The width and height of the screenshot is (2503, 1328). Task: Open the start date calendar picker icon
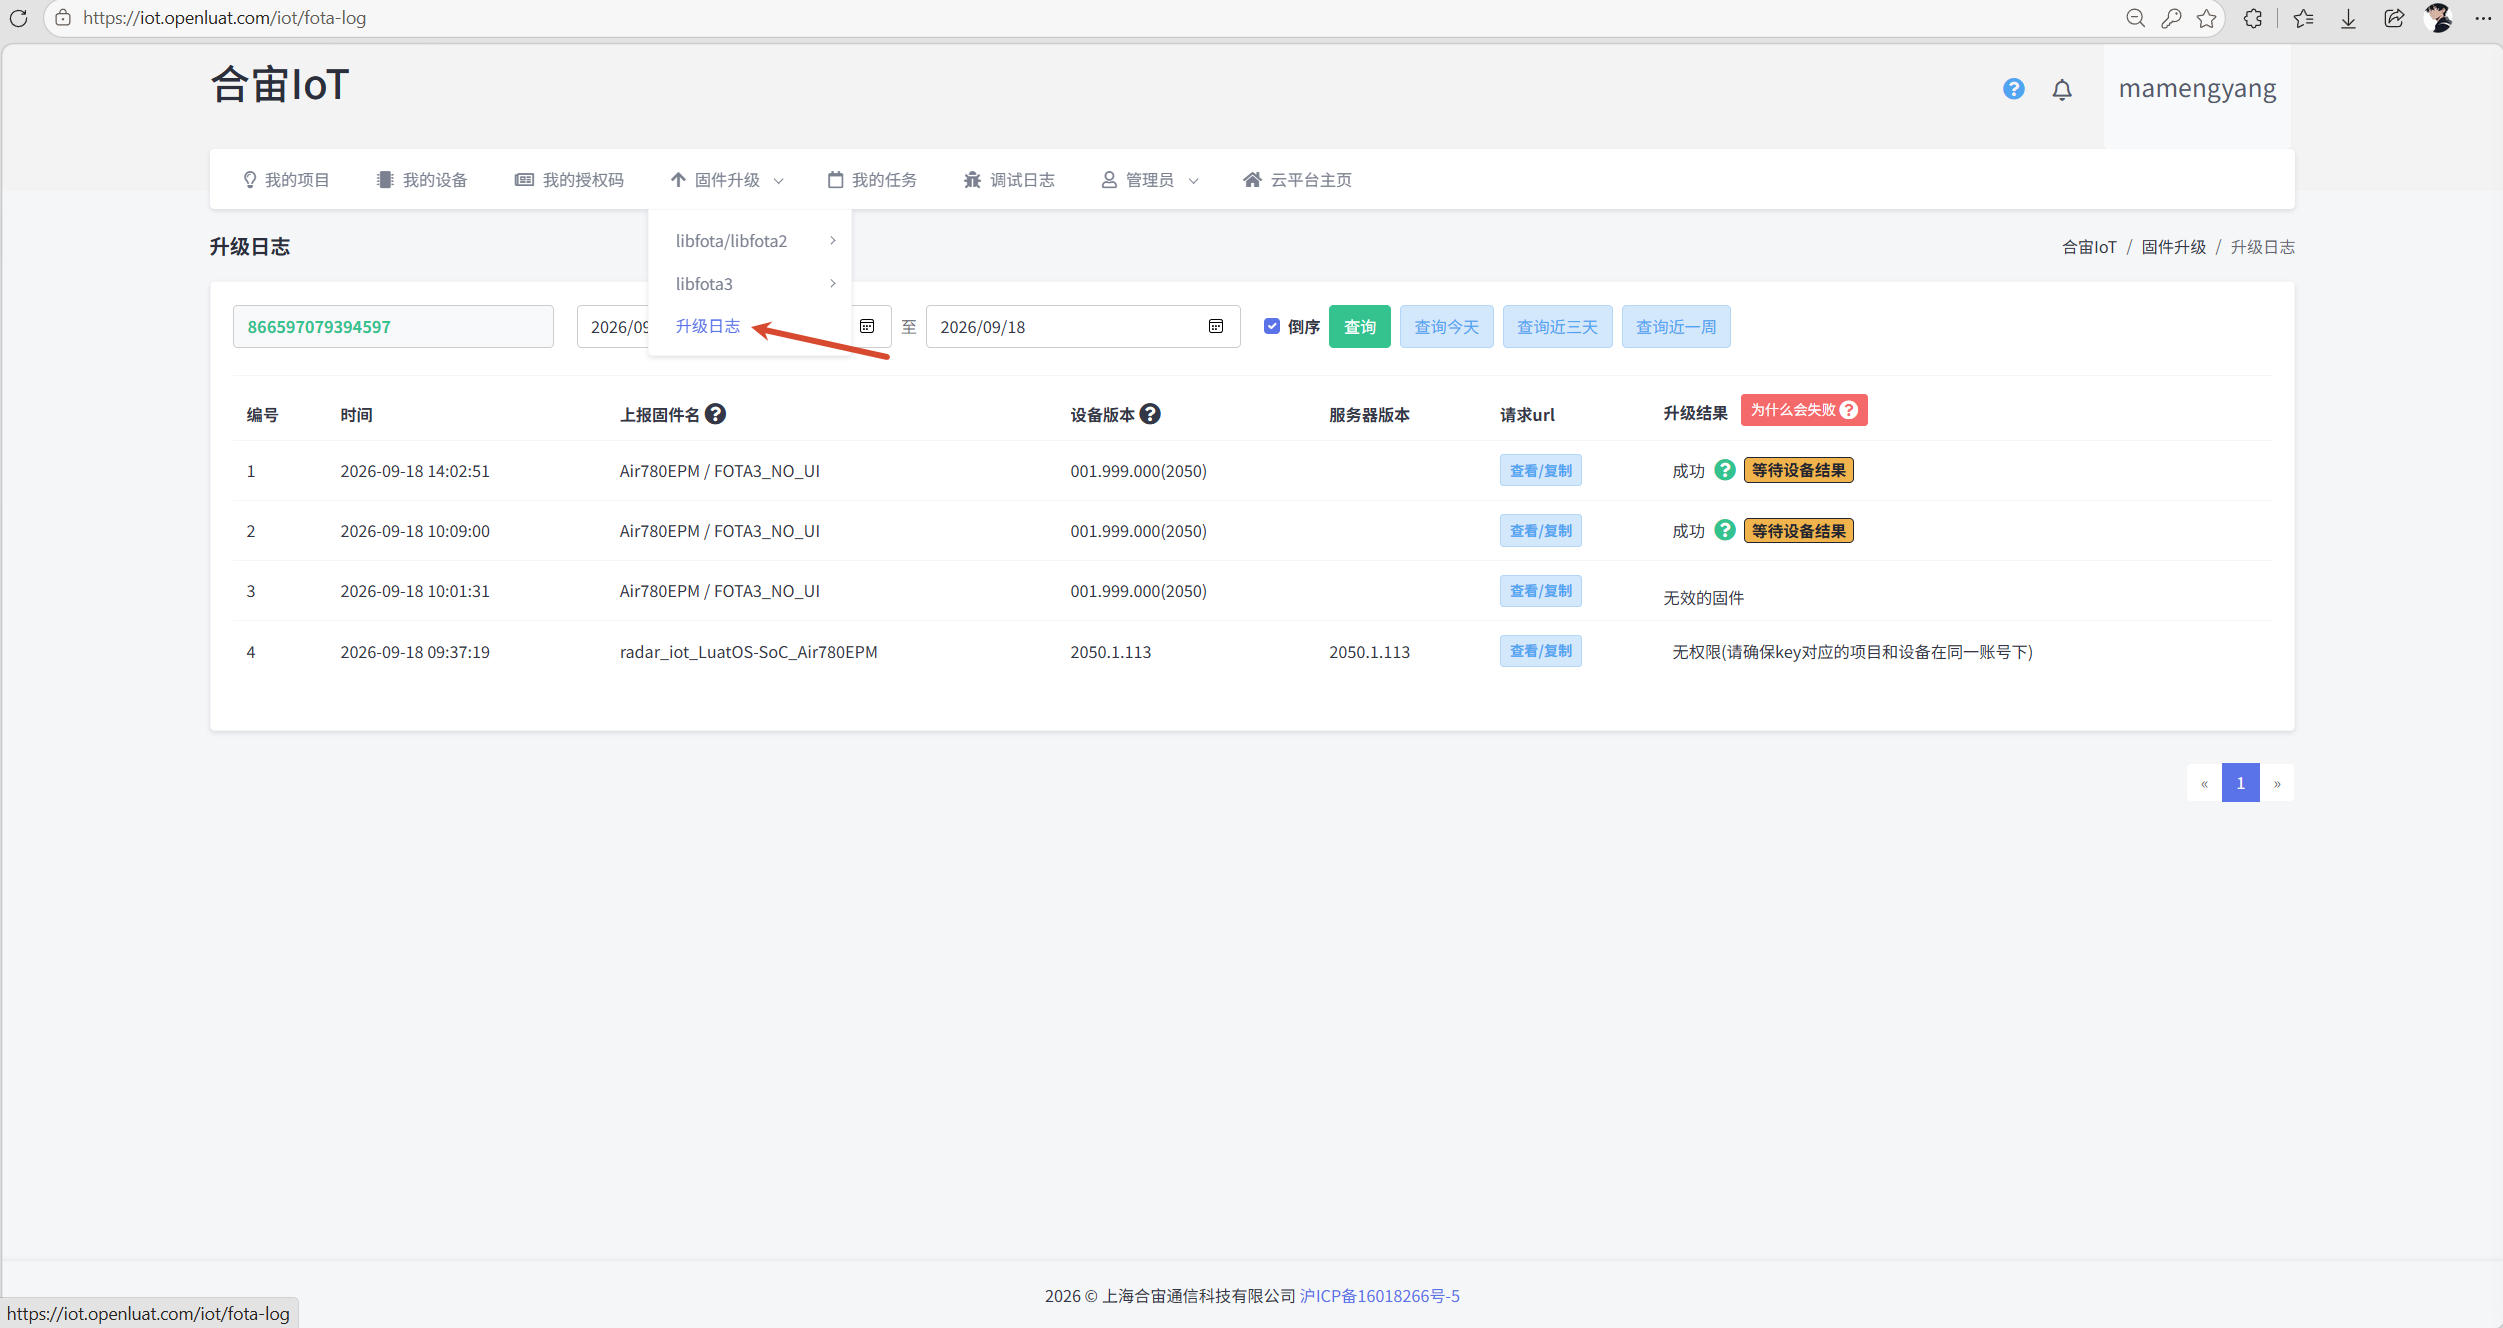click(867, 327)
